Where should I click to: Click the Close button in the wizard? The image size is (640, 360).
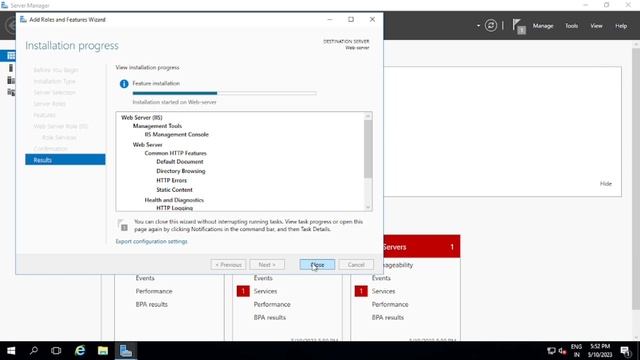click(317, 264)
